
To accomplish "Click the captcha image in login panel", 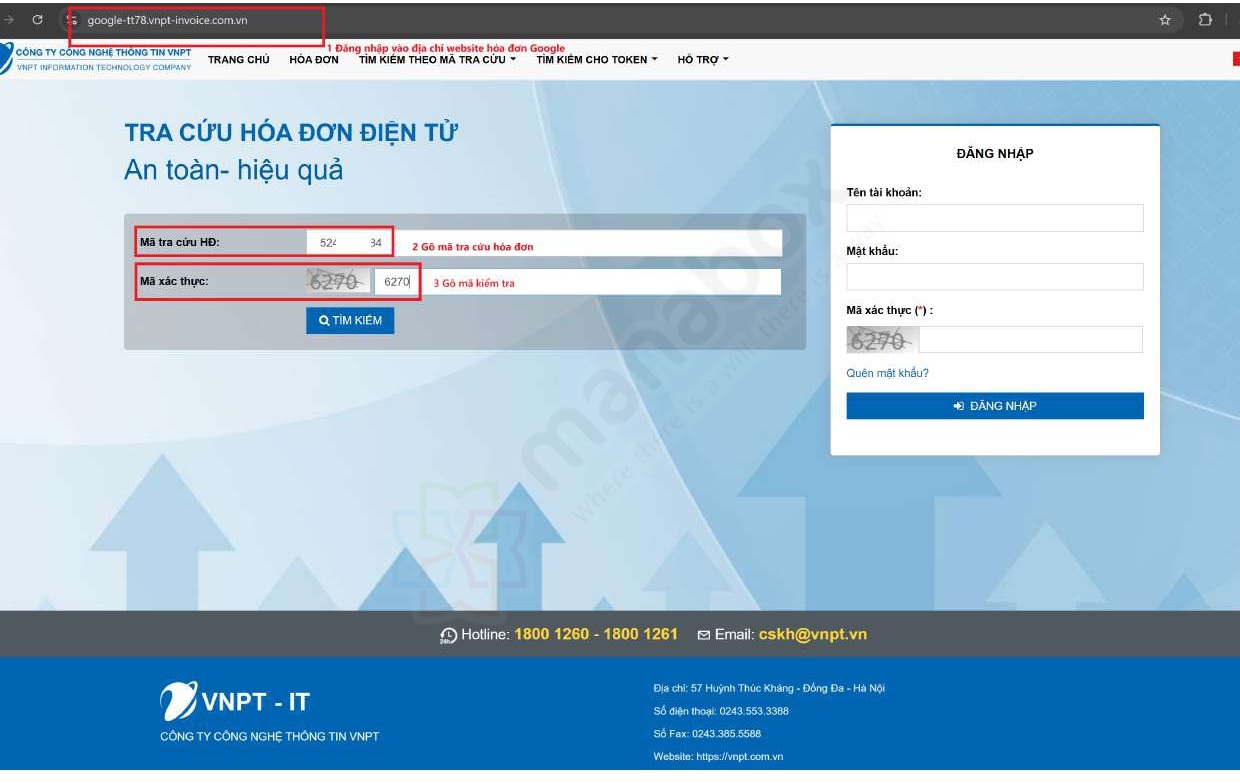I will pyautogui.click(x=882, y=340).
